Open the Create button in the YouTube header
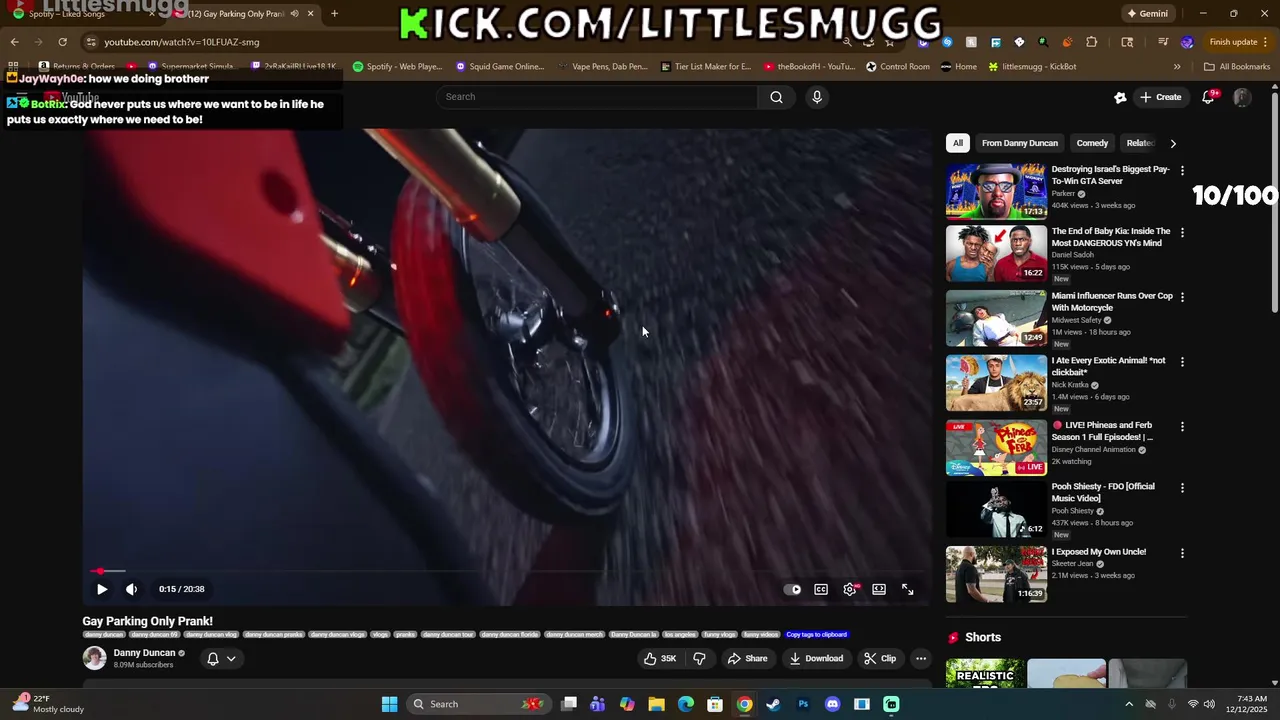Viewport: 1280px width, 720px height. [x=1161, y=97]
